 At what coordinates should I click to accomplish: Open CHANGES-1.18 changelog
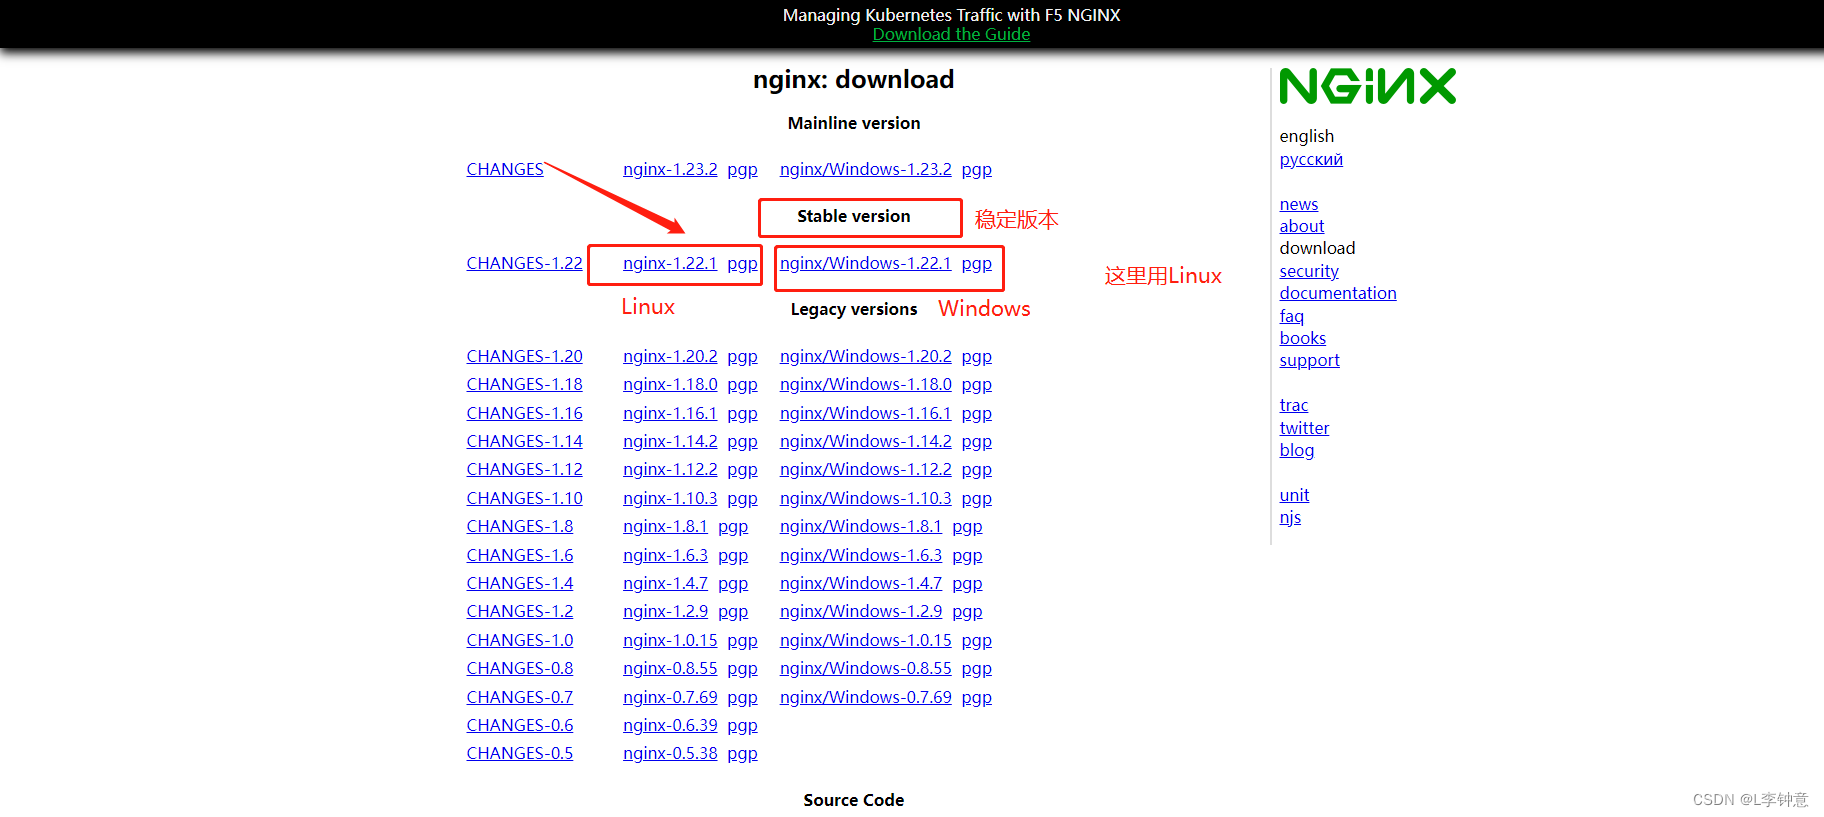pyautogui.click(x=524, y=384)
